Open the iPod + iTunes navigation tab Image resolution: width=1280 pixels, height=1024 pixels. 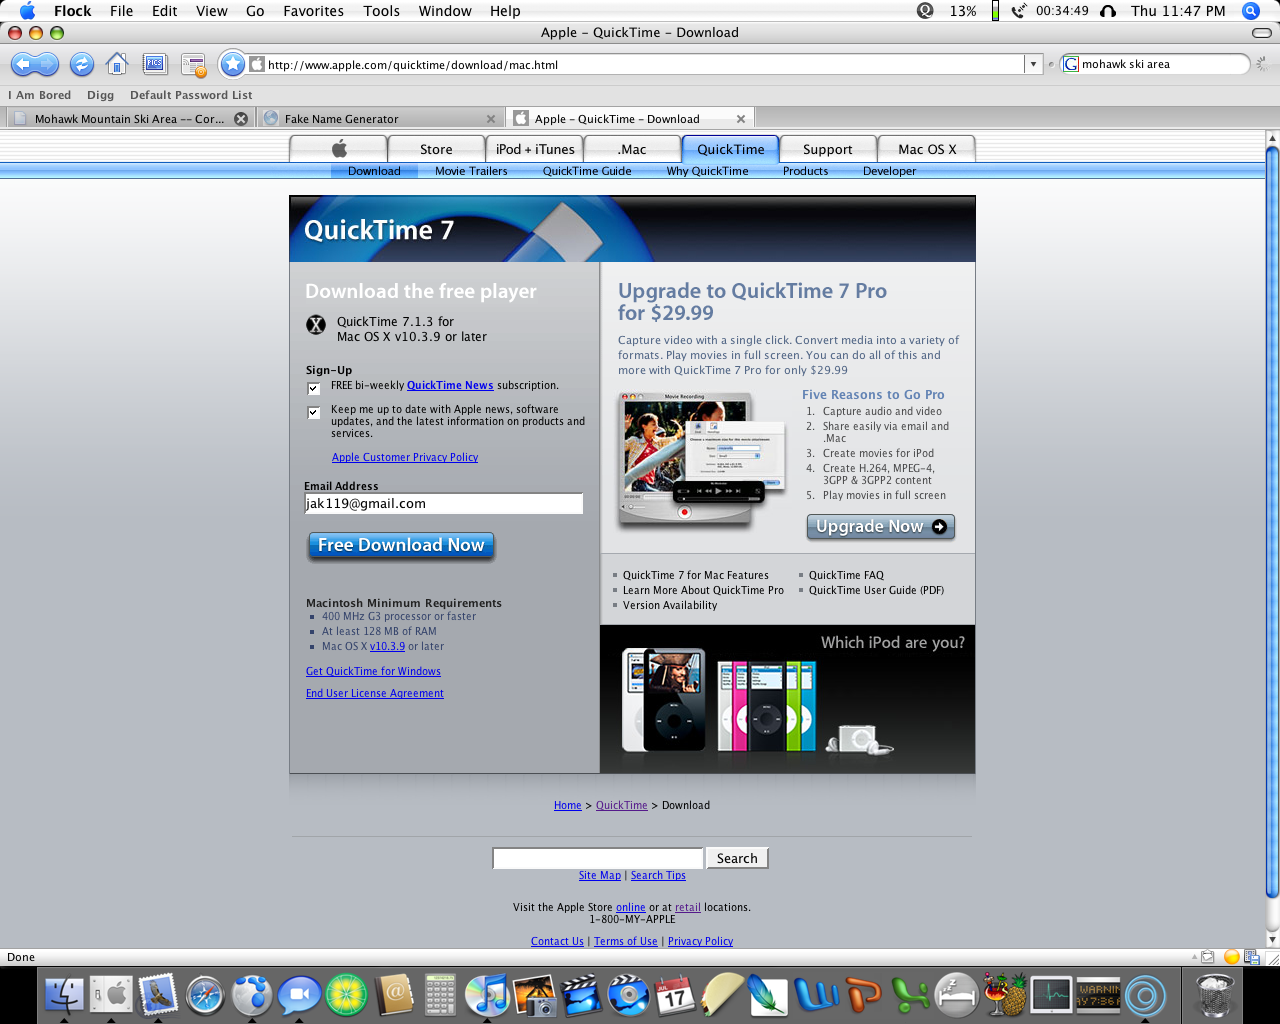535,149
